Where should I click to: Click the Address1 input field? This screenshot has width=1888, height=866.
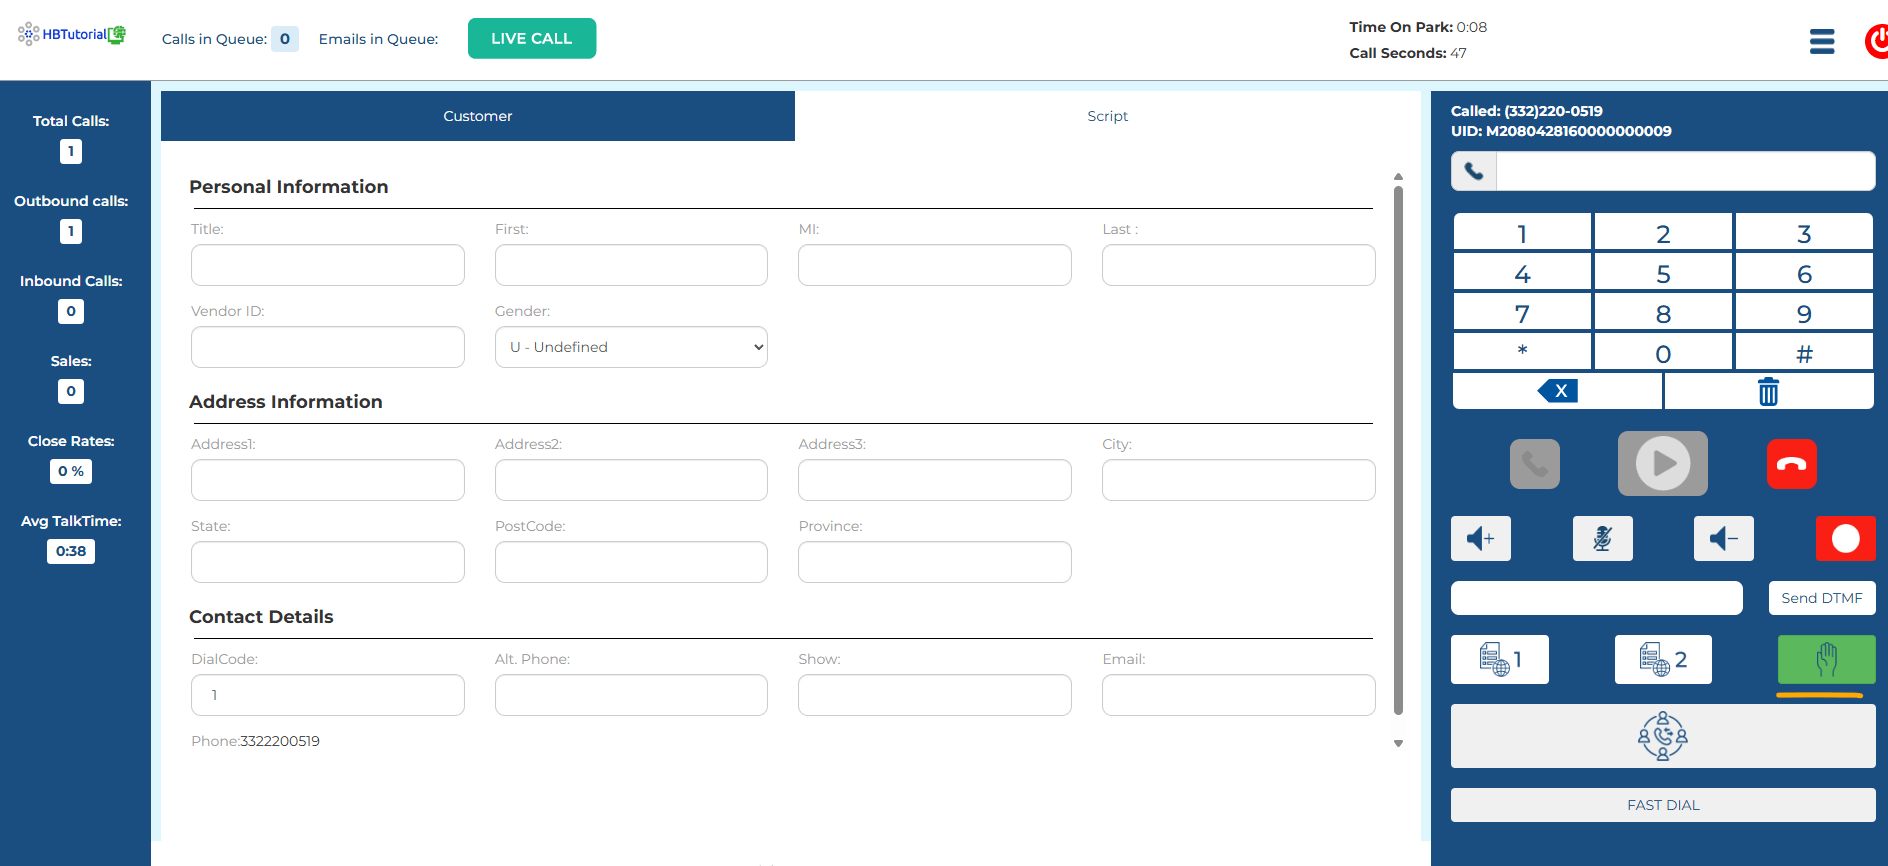click(328, 480)
